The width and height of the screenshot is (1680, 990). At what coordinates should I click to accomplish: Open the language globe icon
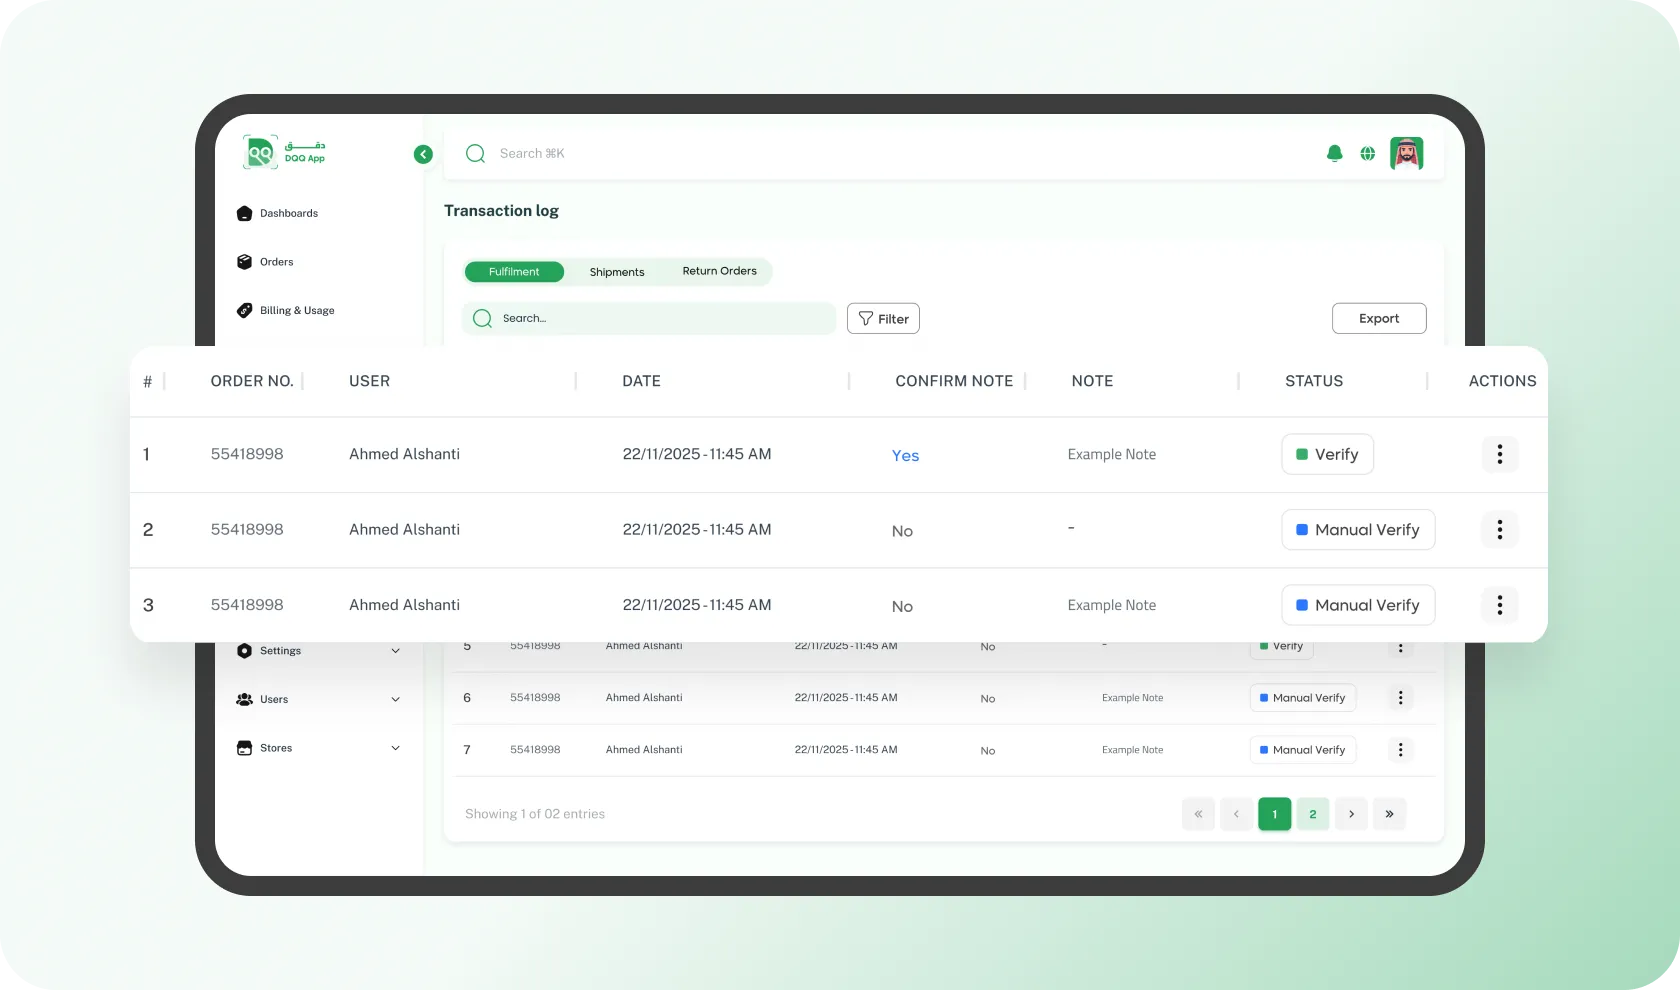[x=1367, y=153]
